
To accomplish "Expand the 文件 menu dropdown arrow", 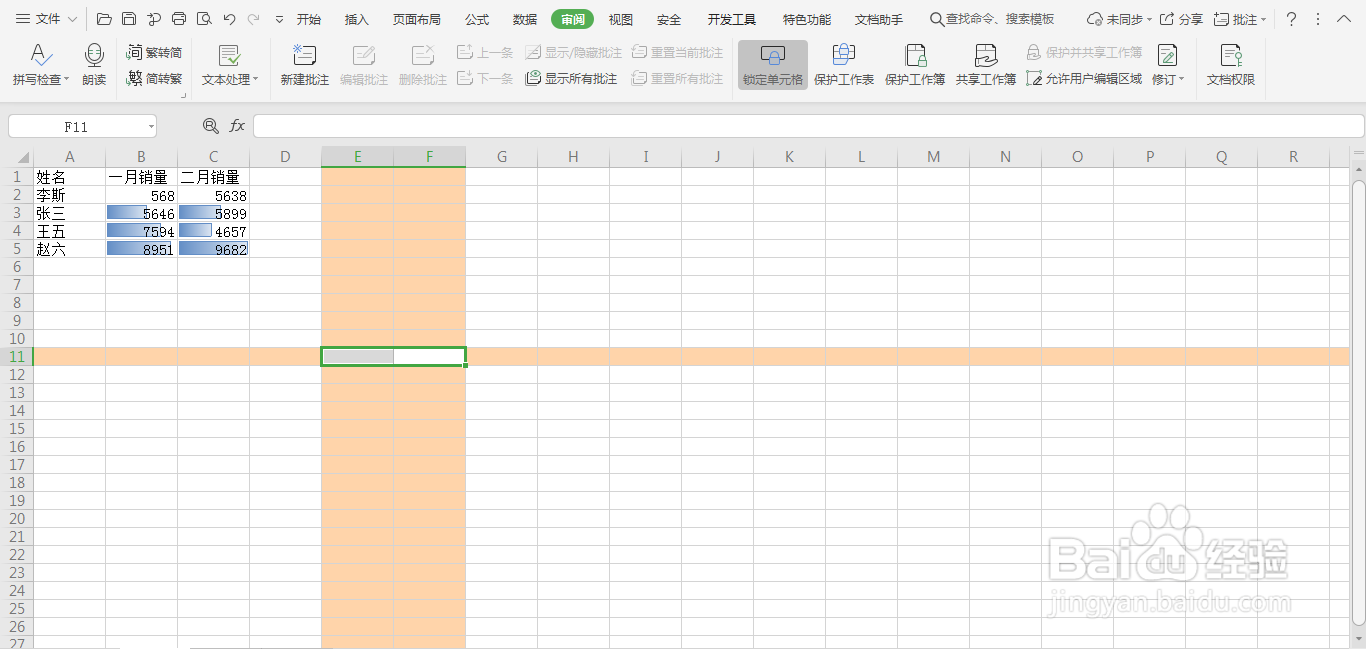I will pos(73,19).
